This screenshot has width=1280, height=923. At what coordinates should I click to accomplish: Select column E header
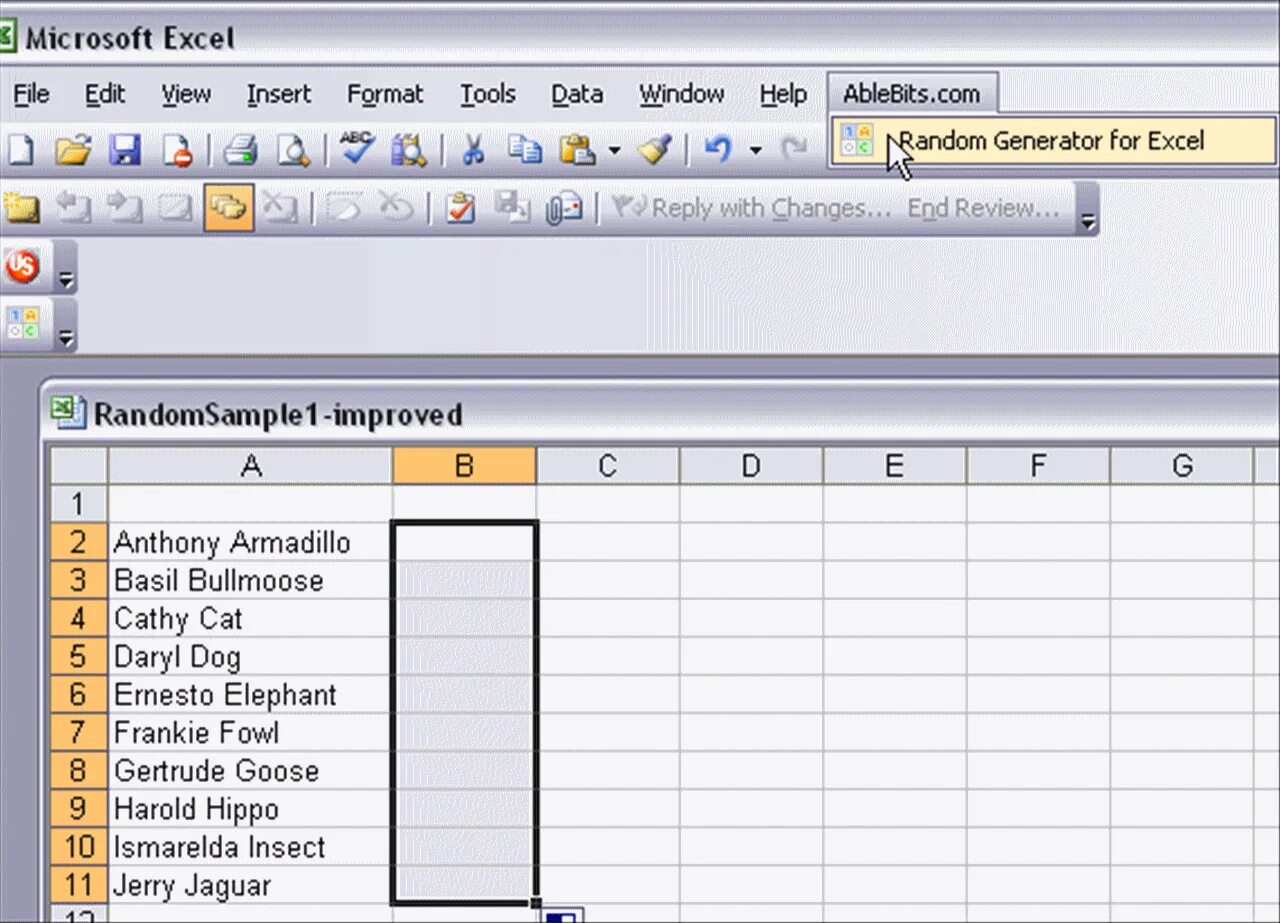pyautogui.click(x=894, y=465)
